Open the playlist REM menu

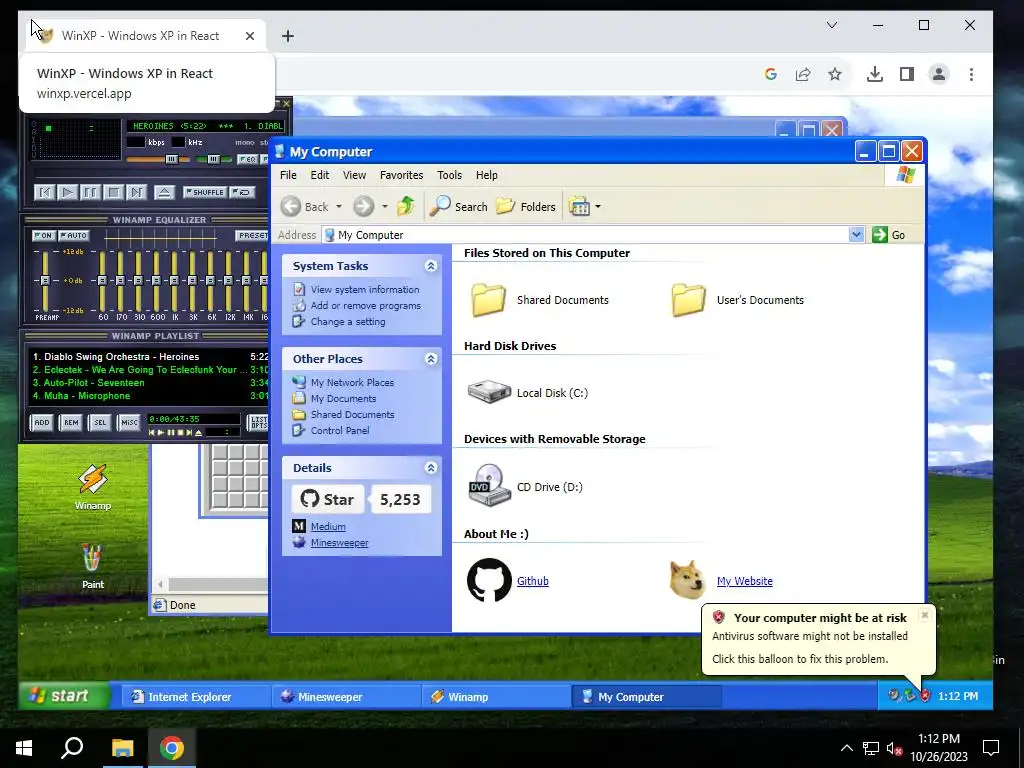click(71, 423)
